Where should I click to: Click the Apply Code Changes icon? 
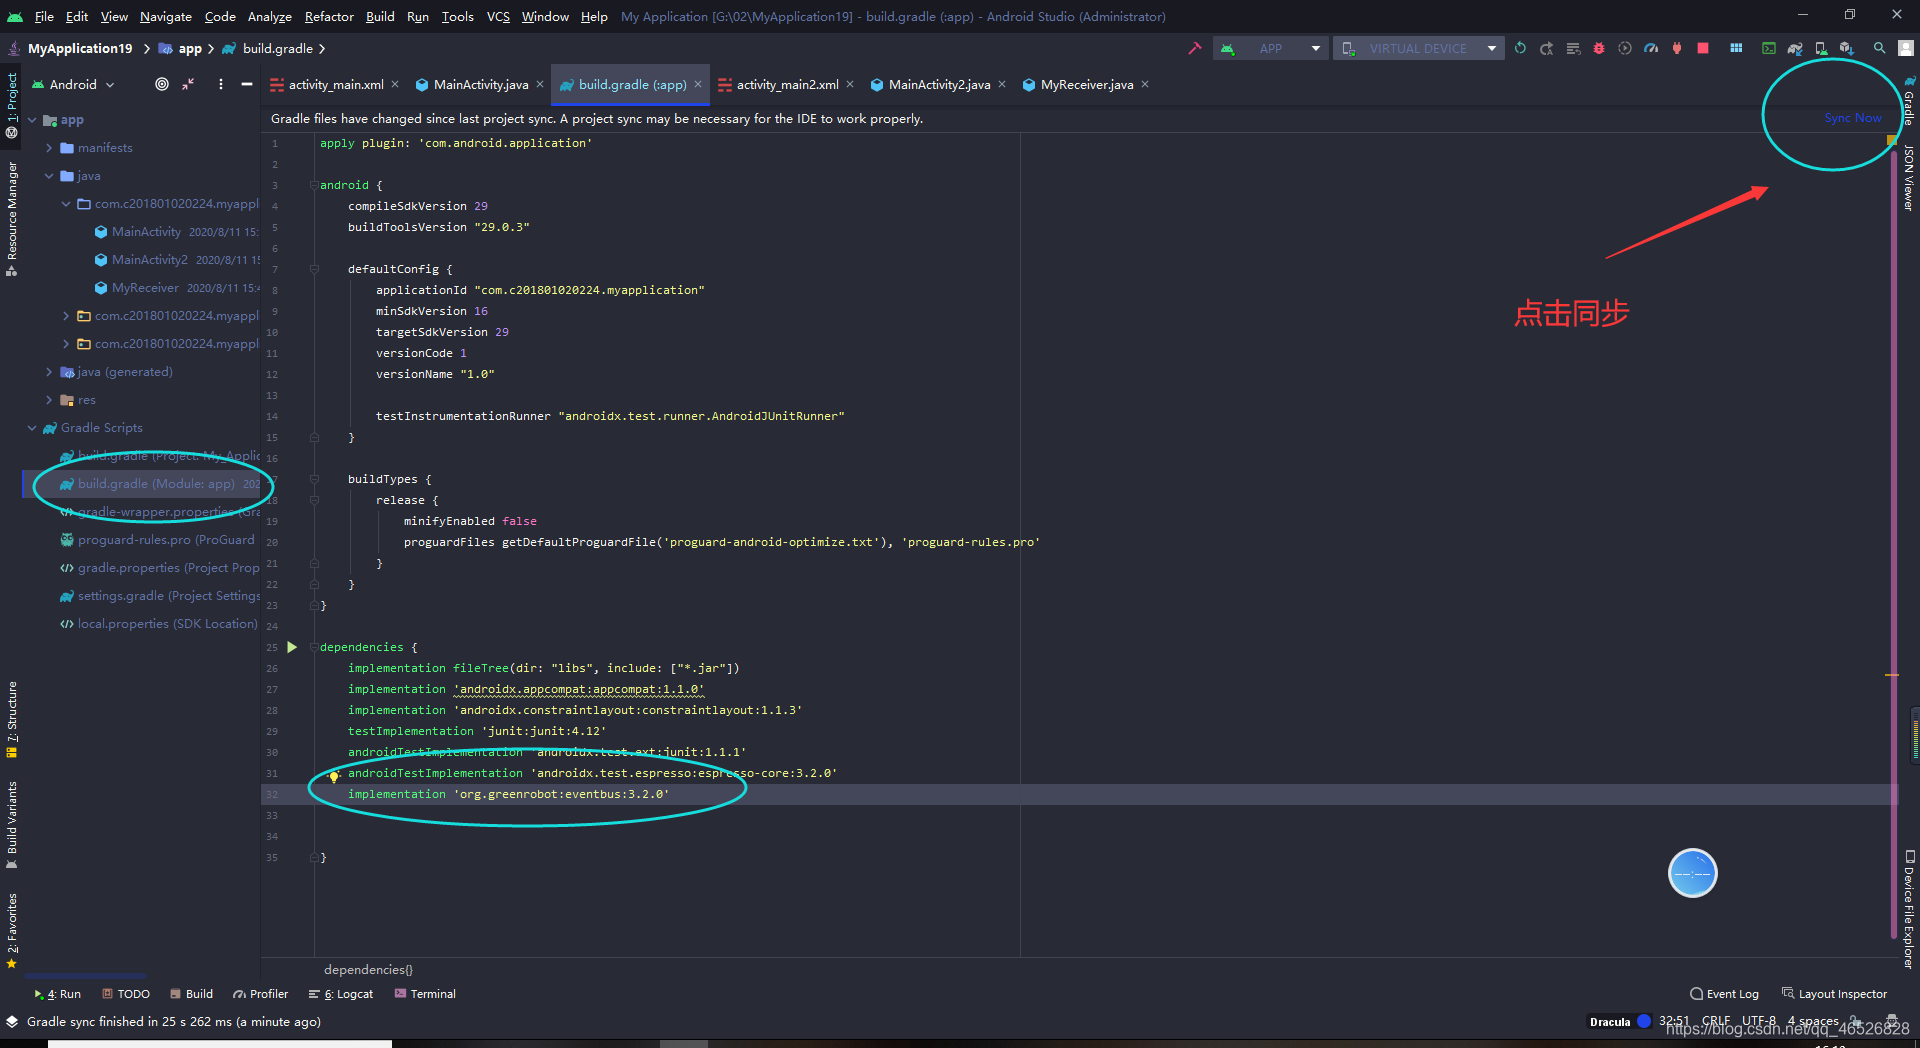click(1573, 48)
